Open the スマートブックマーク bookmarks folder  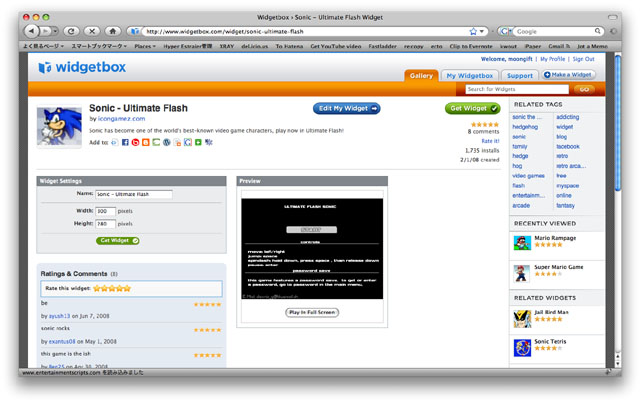[99, 46]
